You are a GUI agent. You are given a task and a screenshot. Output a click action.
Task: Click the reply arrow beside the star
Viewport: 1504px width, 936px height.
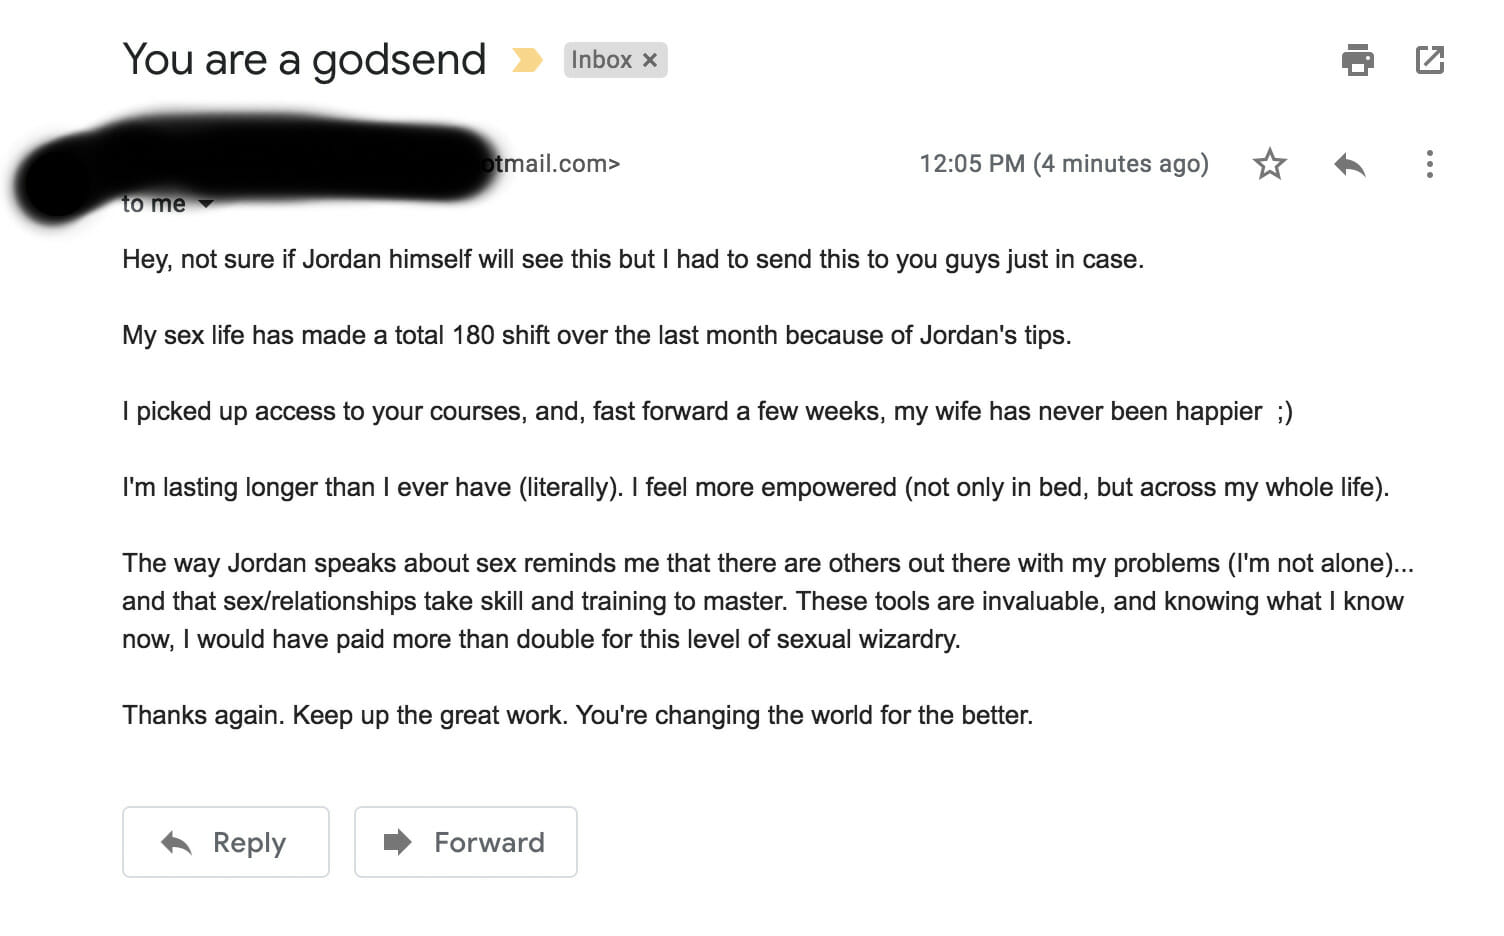pyautogui.click(x=1349, y=164)
